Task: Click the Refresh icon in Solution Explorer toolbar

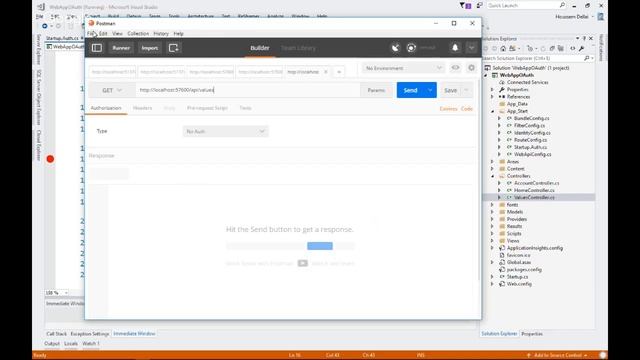Action: 543,49
